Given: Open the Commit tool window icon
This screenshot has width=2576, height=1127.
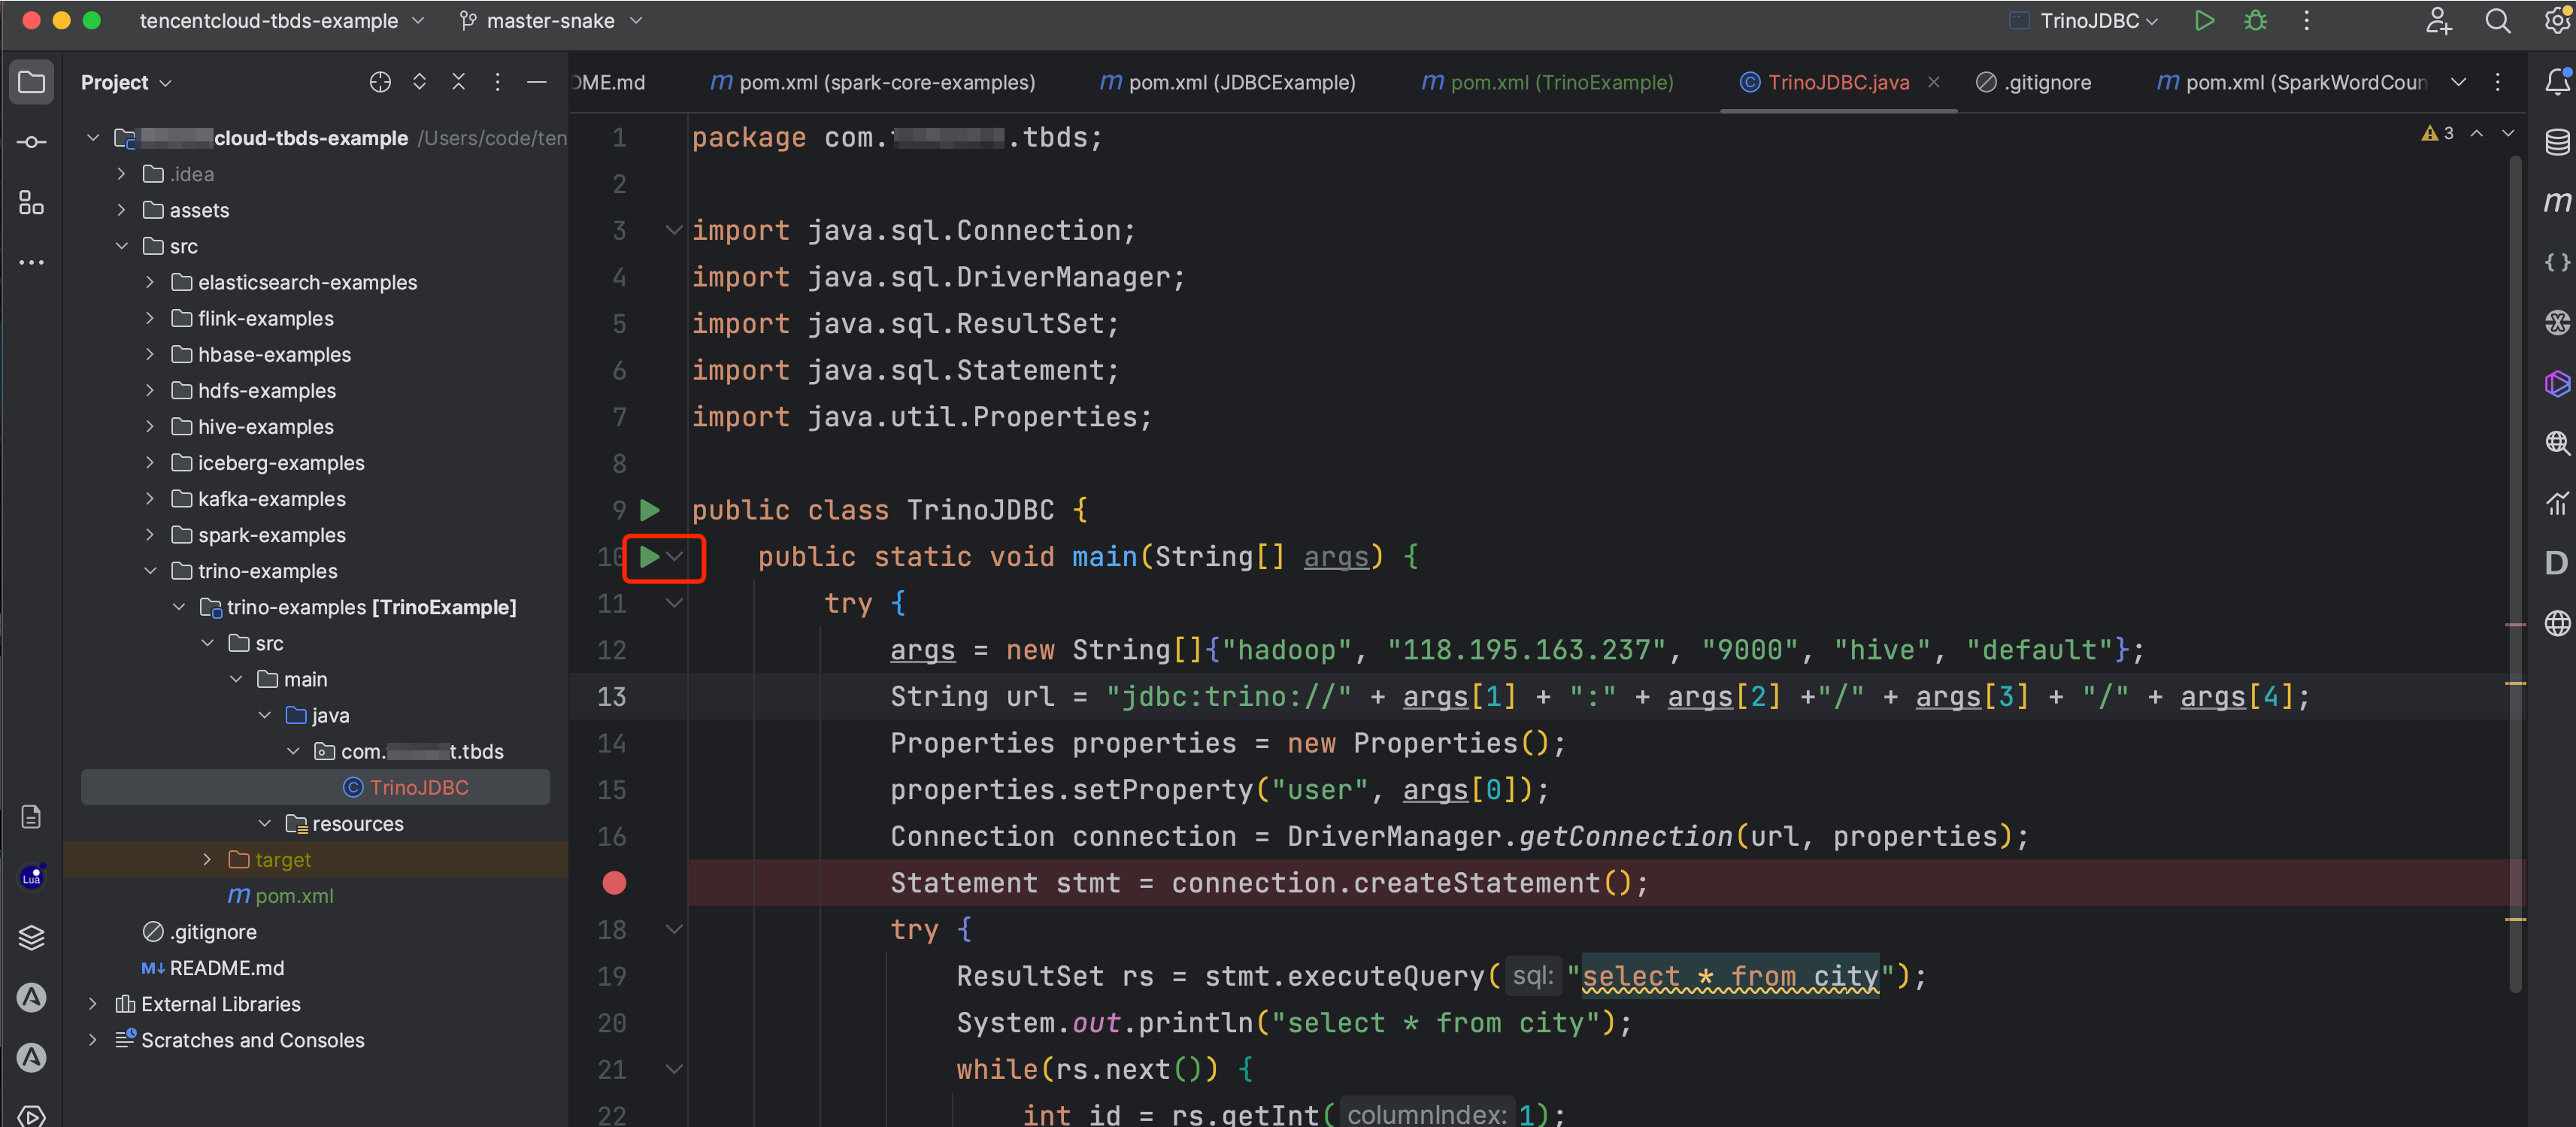Looking at the screenshot, I should click(31, 142).
